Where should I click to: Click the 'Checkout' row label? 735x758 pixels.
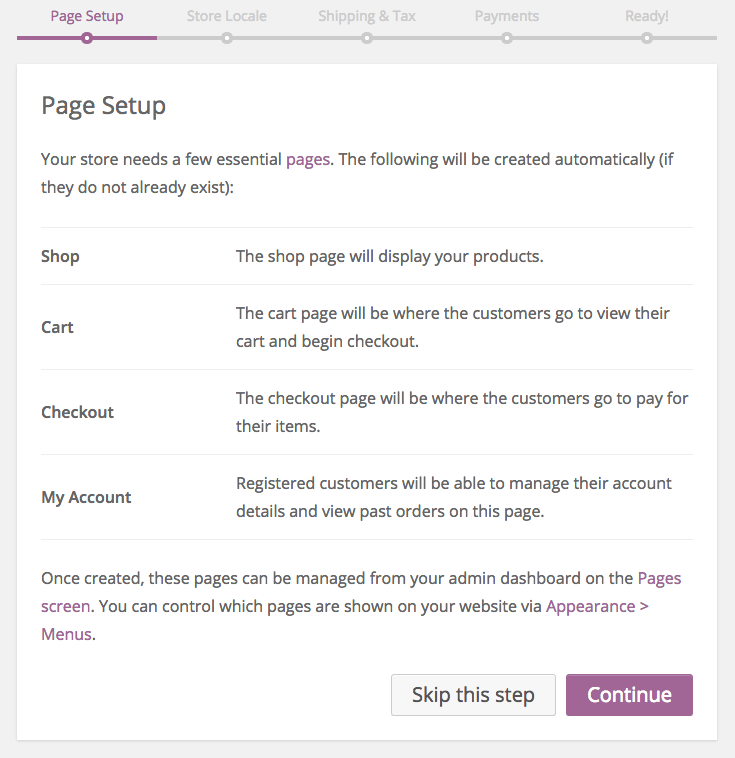click(x=77, y=412)
